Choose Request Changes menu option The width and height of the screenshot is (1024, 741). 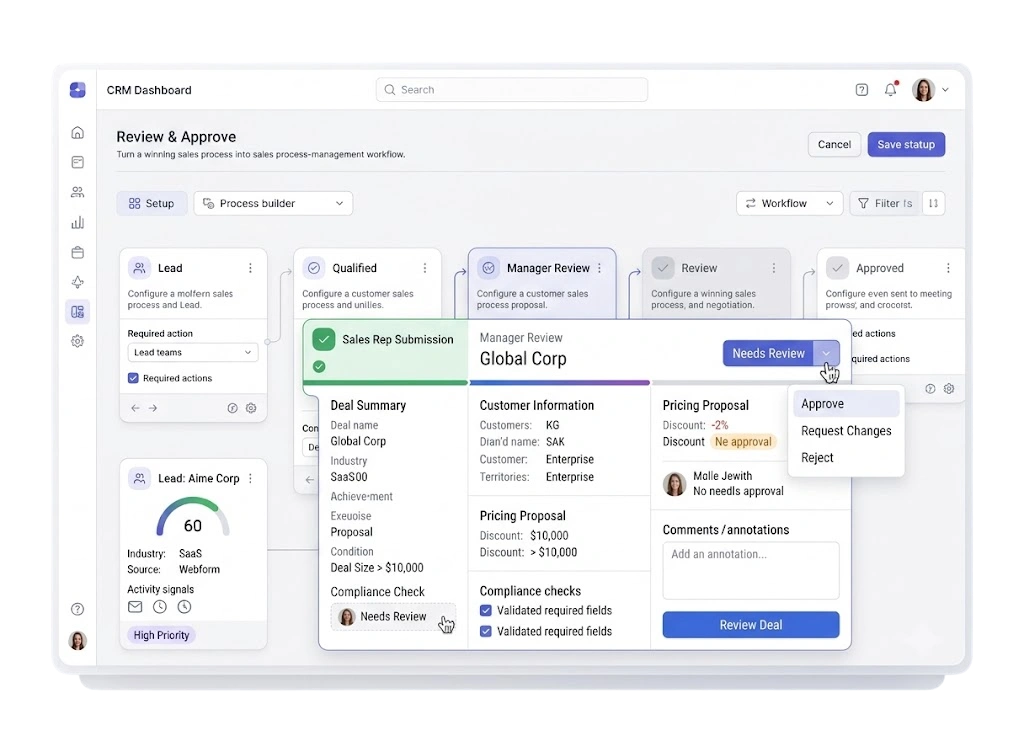point(846,431)
